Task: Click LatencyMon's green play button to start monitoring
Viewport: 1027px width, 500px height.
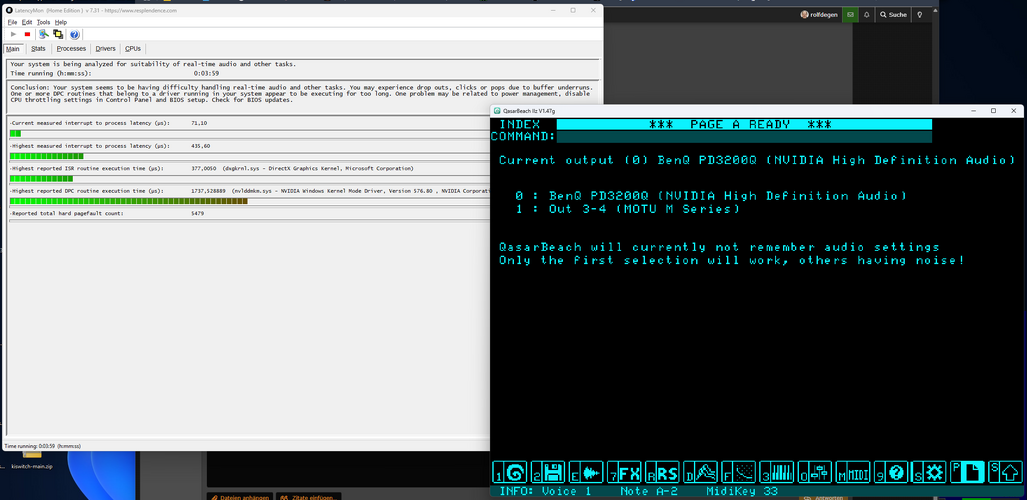Action: [x=13, y=34]
